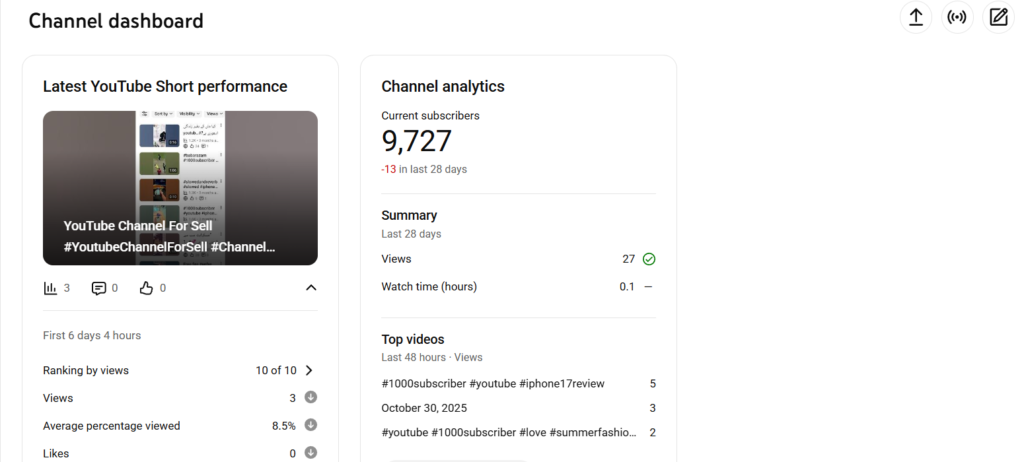
Task: Click the current subscribers count 9,727
Action: (417, 141)
